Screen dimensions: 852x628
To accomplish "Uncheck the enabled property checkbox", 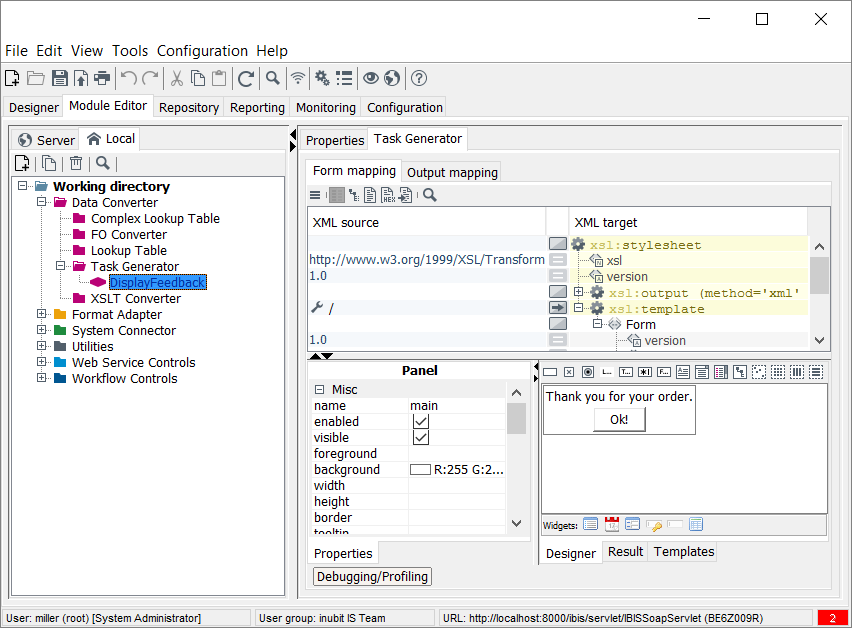I will [421, 422].
